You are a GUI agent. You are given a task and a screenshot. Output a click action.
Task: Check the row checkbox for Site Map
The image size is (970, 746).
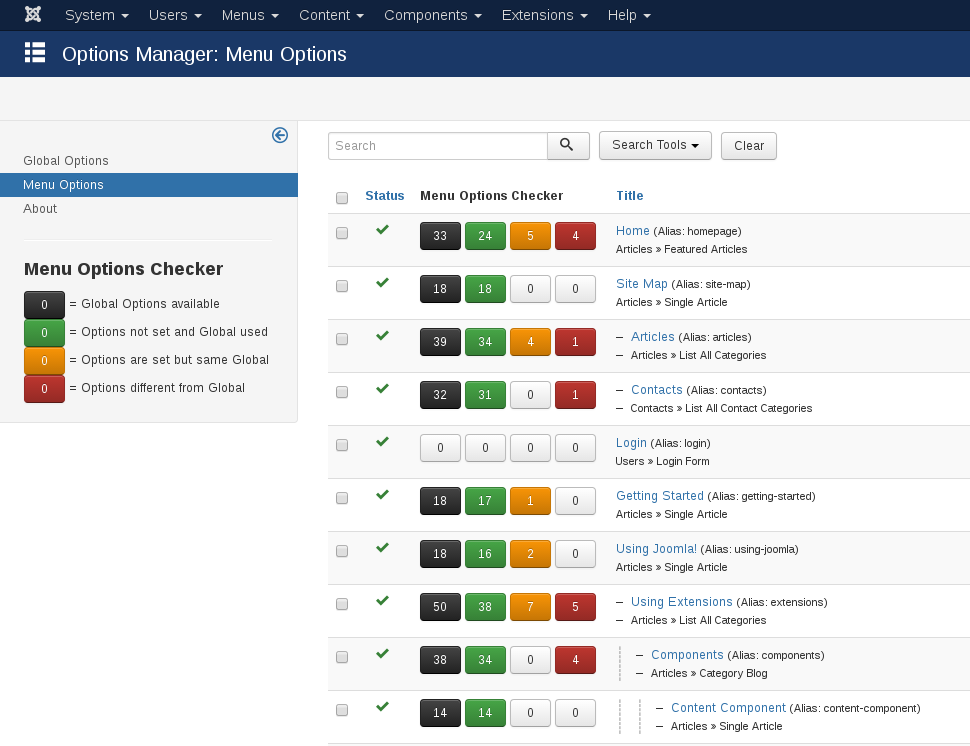click(x=341, y=285)
